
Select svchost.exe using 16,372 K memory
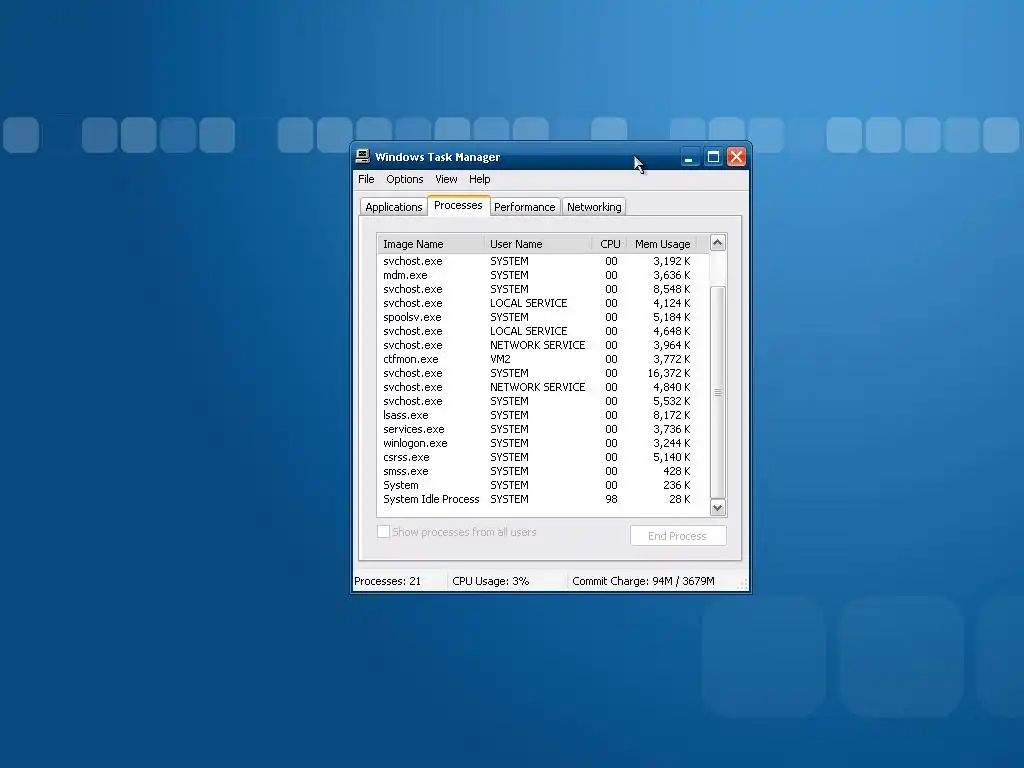click(543, 373)
